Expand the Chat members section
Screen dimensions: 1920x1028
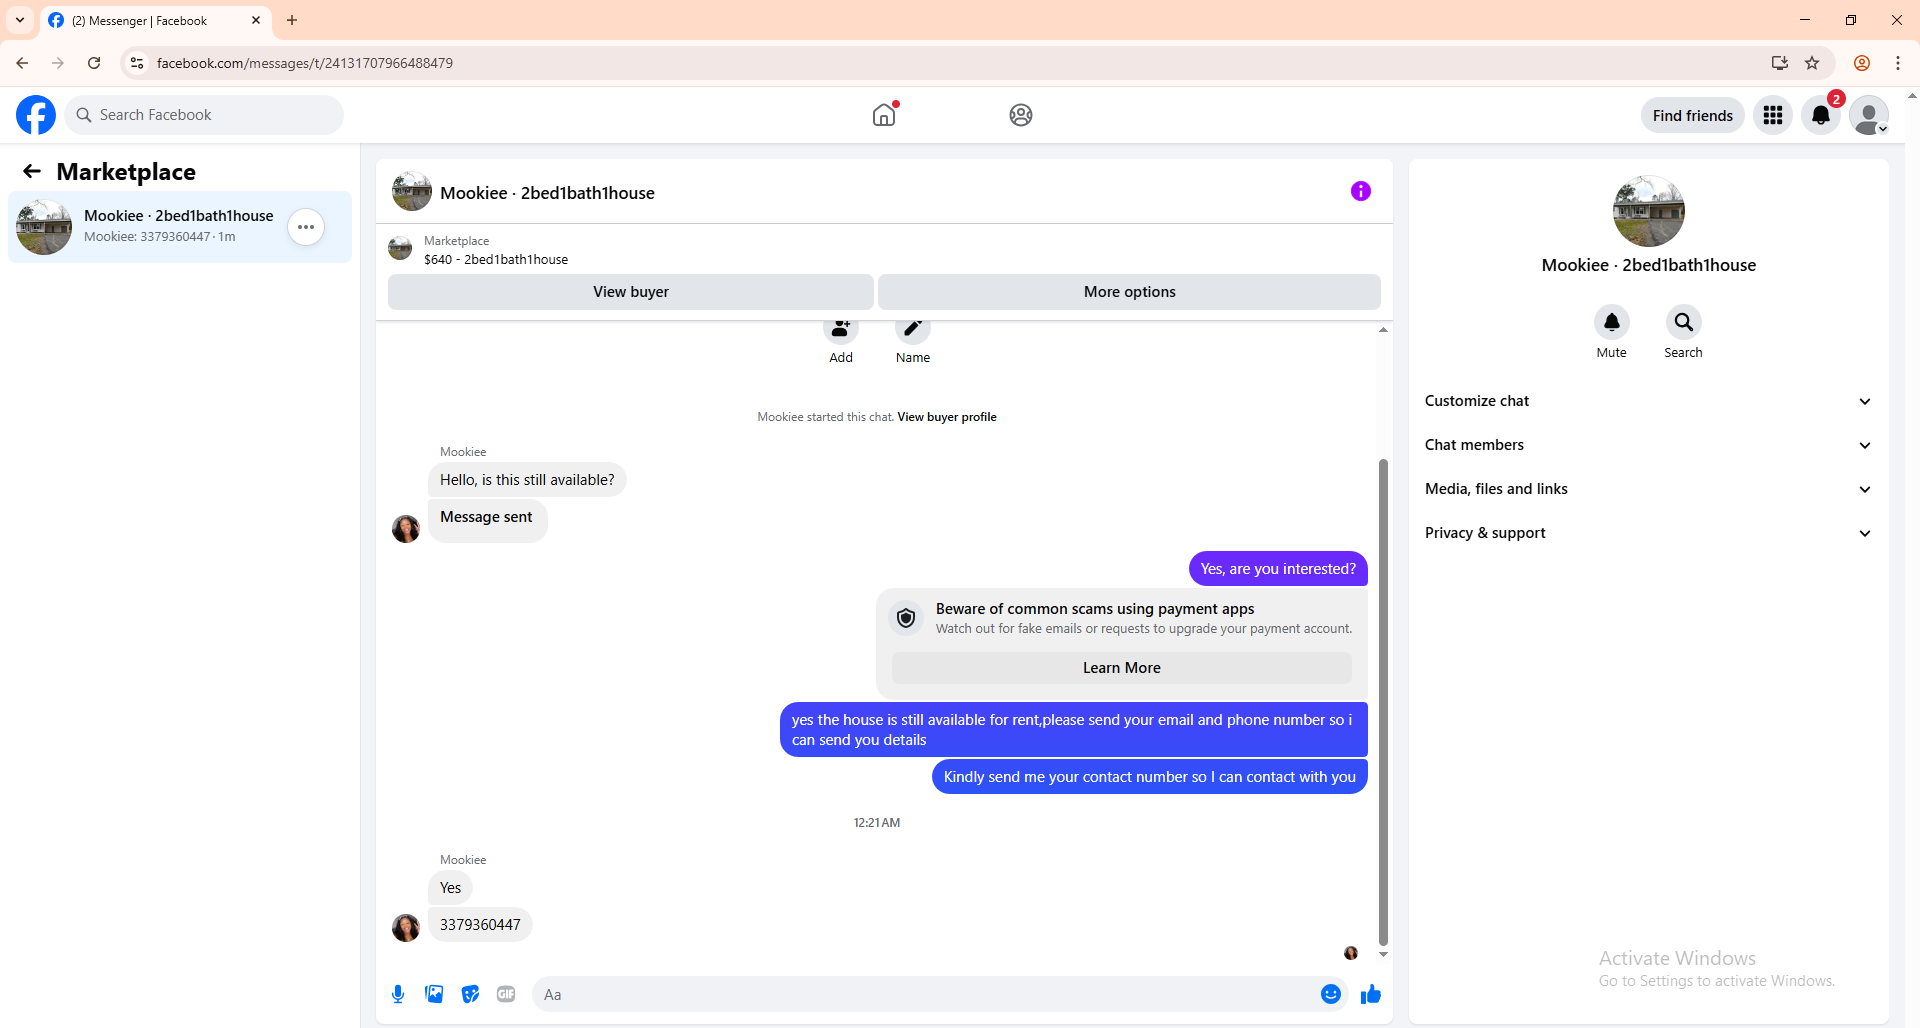pyautogui.click(x=1648, y=445)
